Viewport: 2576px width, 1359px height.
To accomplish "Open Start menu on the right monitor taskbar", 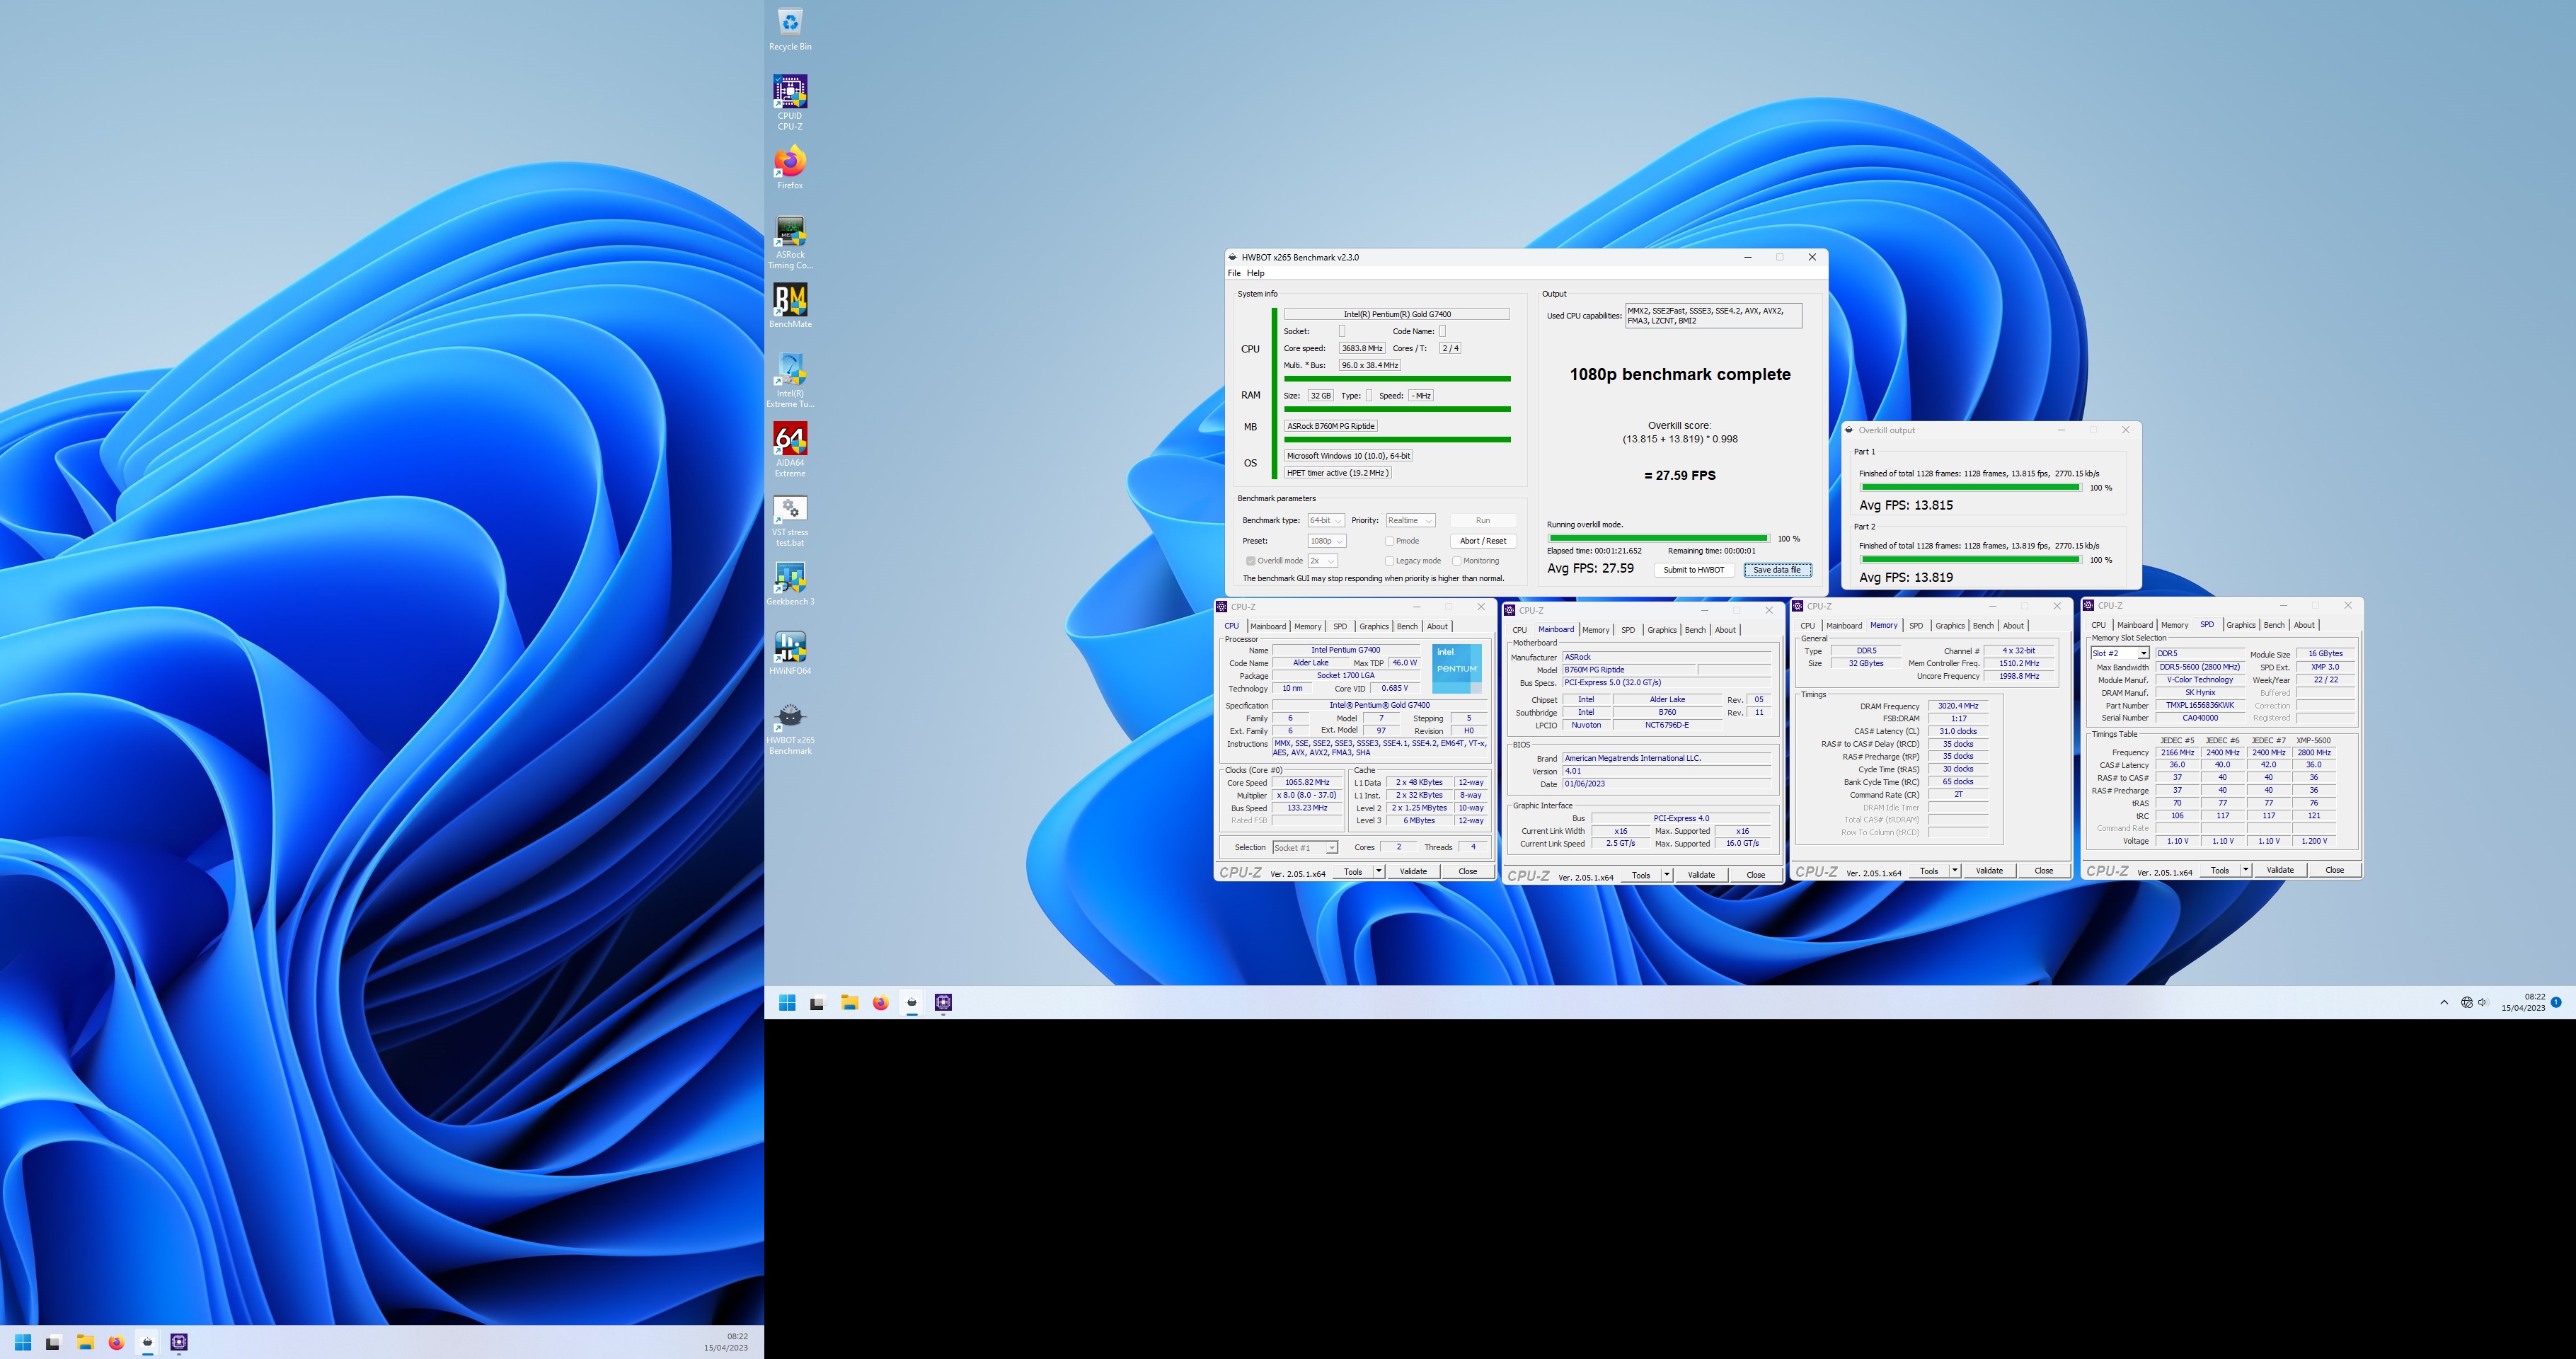I will point(787,1003).
